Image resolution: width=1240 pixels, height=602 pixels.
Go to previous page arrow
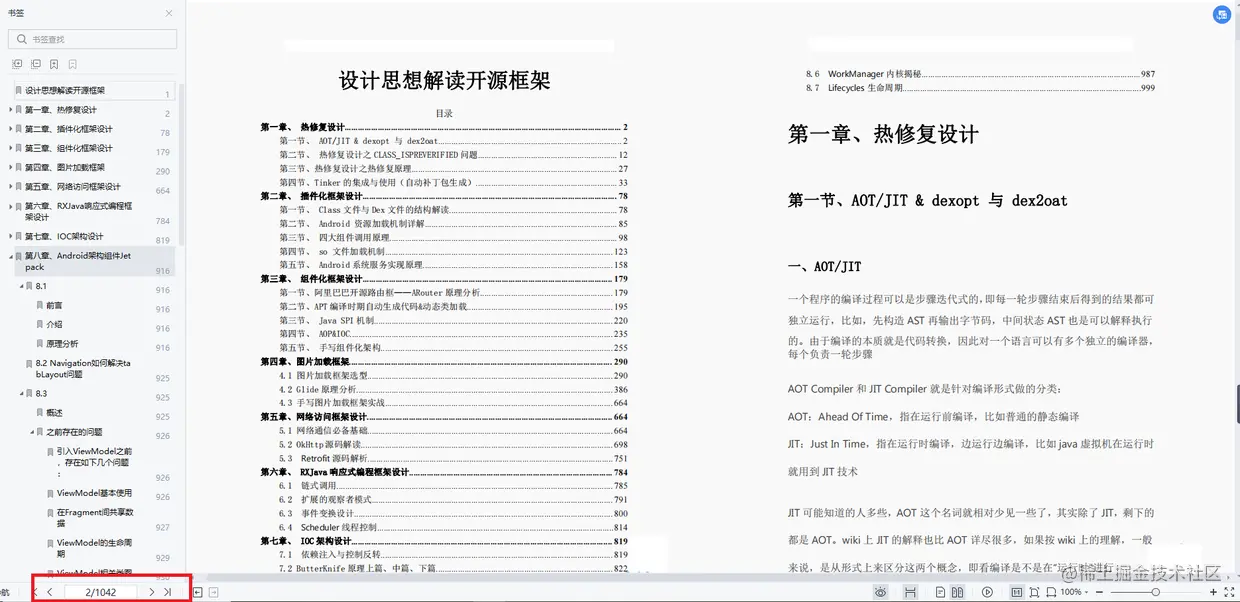[x=50, y=592]
